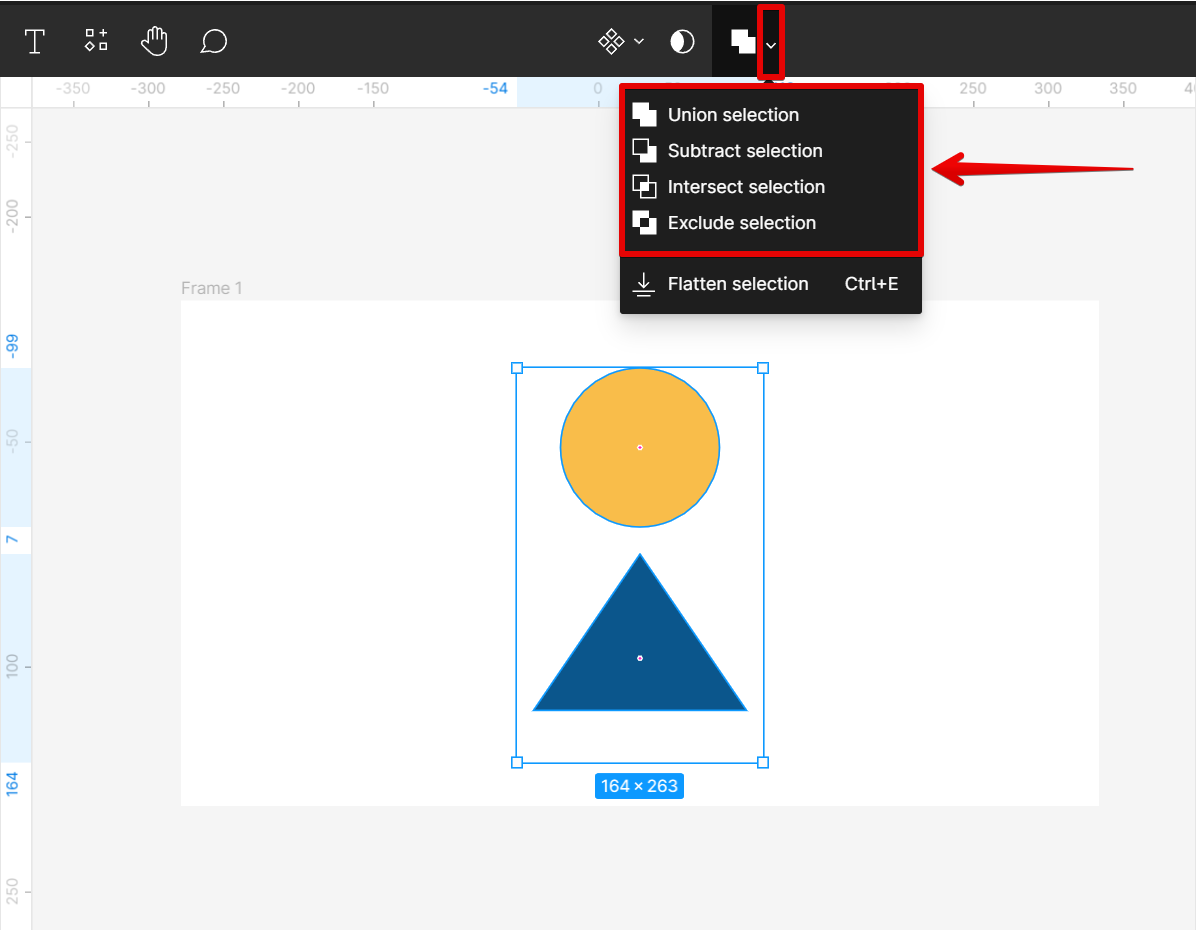Click the Boolean union toolbar icon
The height and width of the screenshot is (930, 1196).
click(742, 41)
